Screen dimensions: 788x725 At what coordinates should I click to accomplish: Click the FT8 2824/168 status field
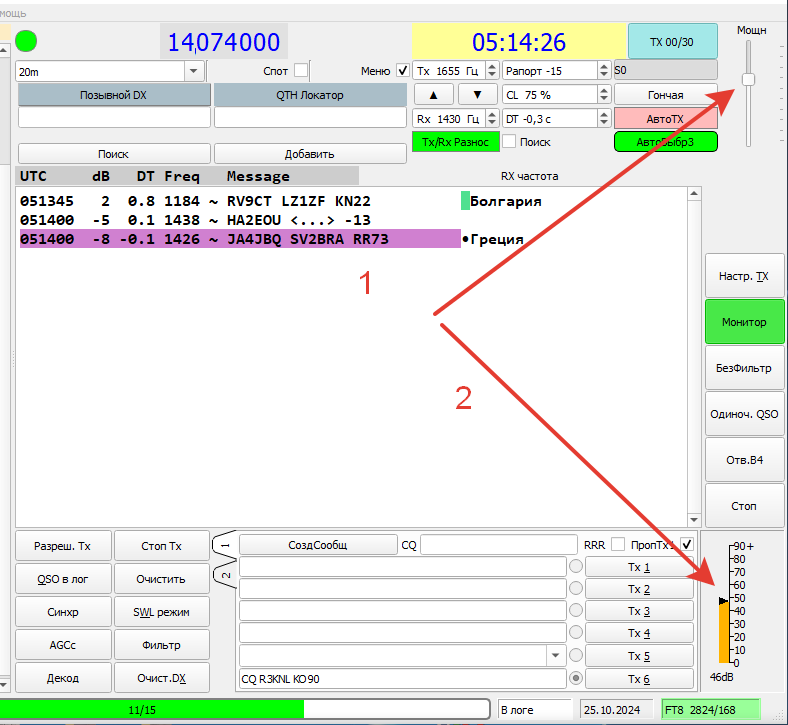coord(711,709)
